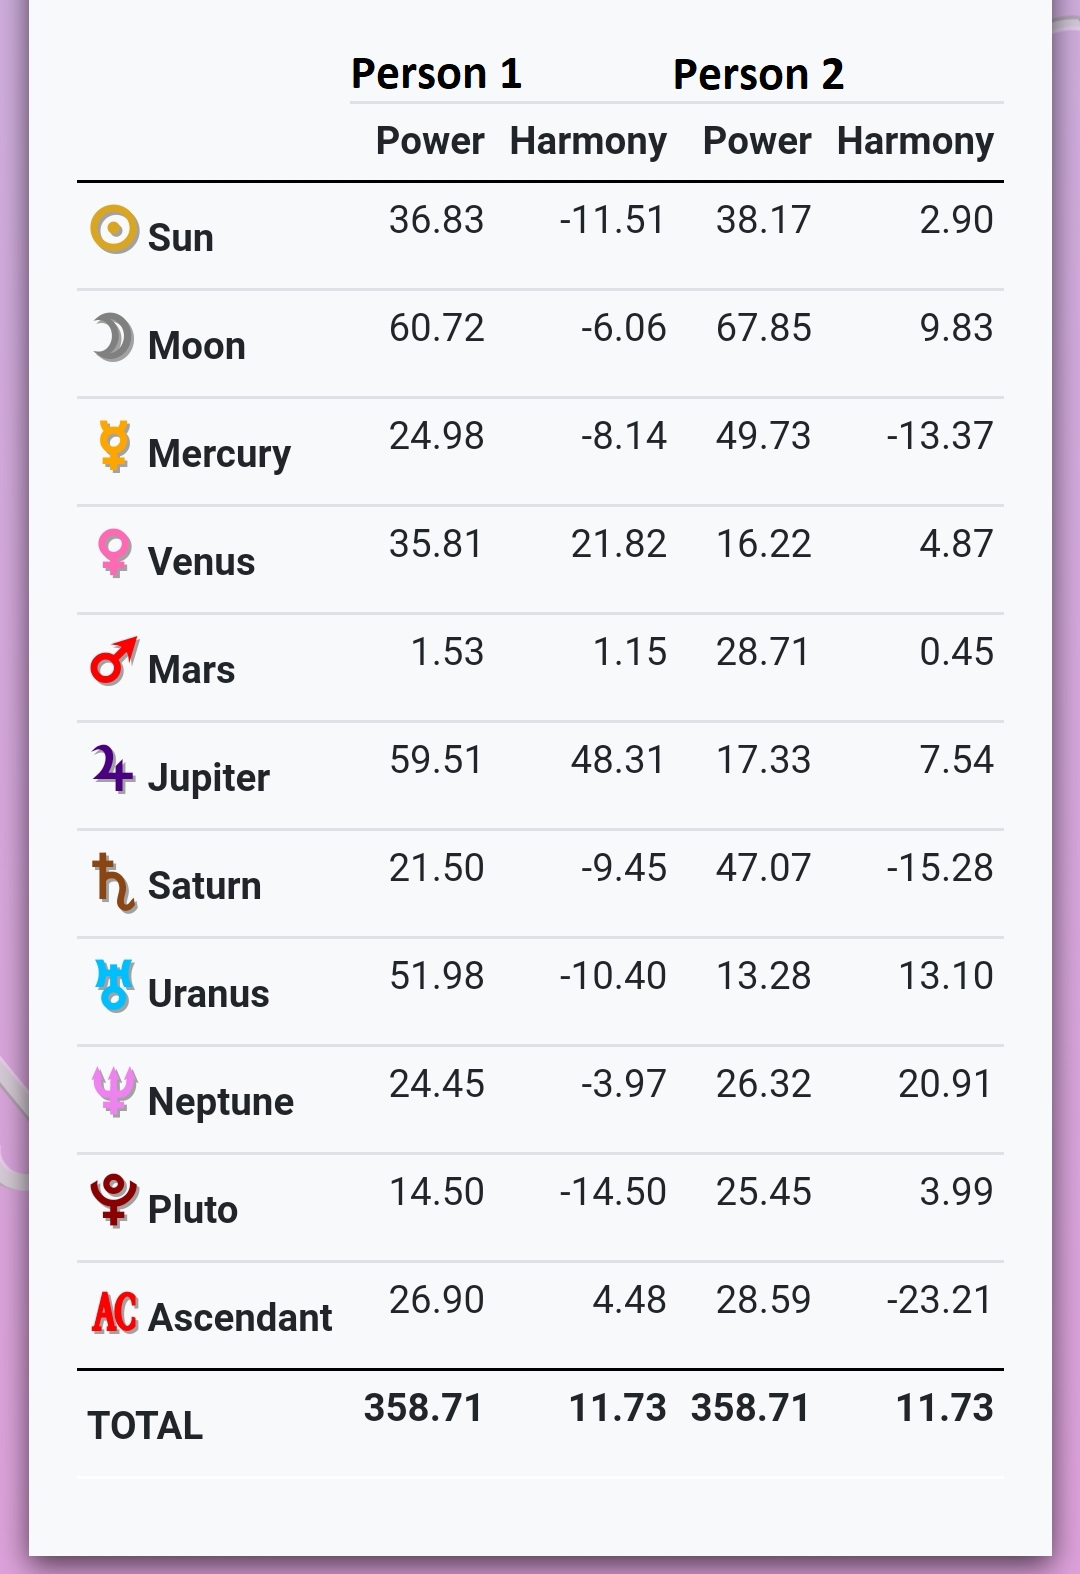Click Person 1 Power column header
The height and width of the screenshot is (1574, 1080).
point(430,141)
